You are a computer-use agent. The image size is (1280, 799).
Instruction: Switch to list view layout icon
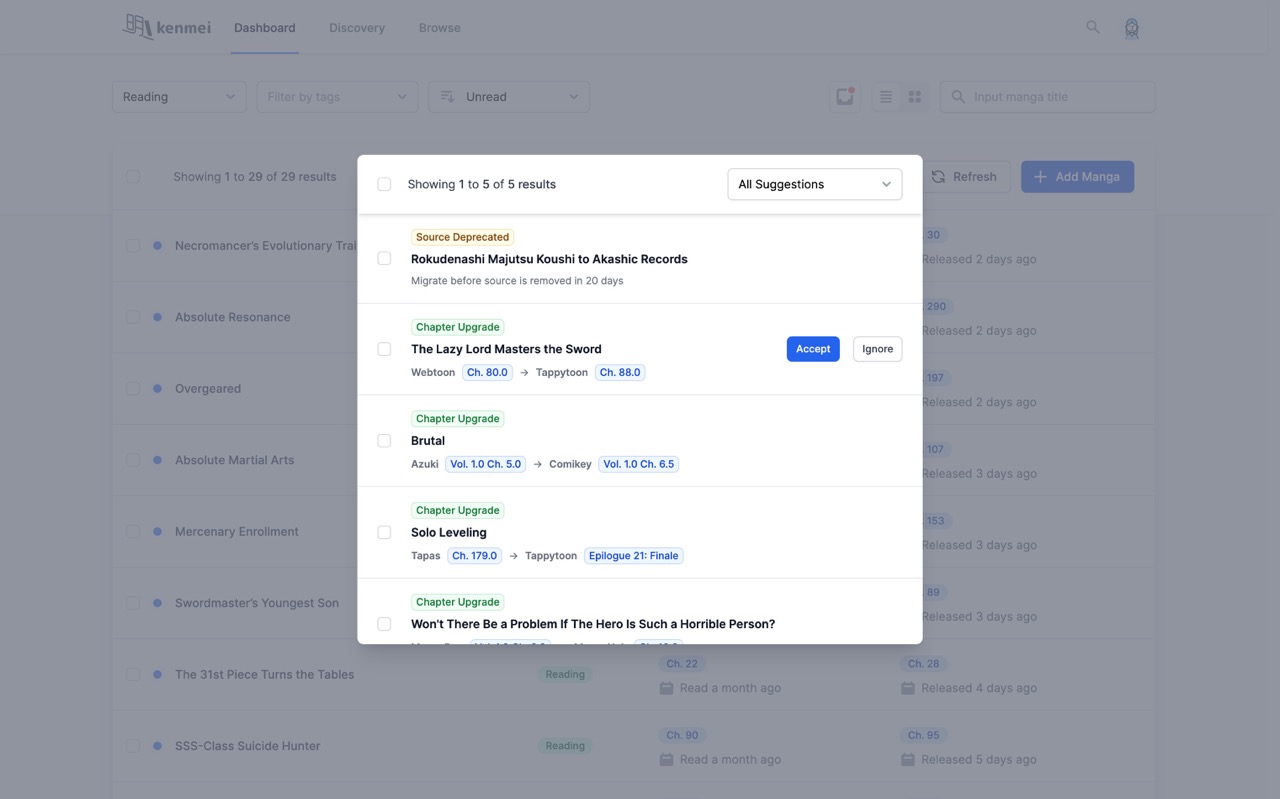tap(885, 97)
